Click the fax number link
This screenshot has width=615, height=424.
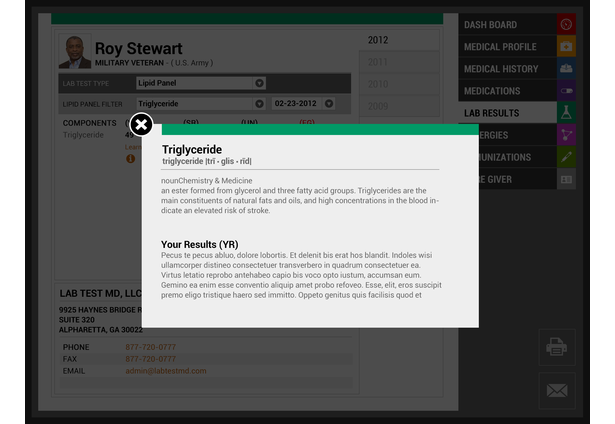click(x=150, y=359)
